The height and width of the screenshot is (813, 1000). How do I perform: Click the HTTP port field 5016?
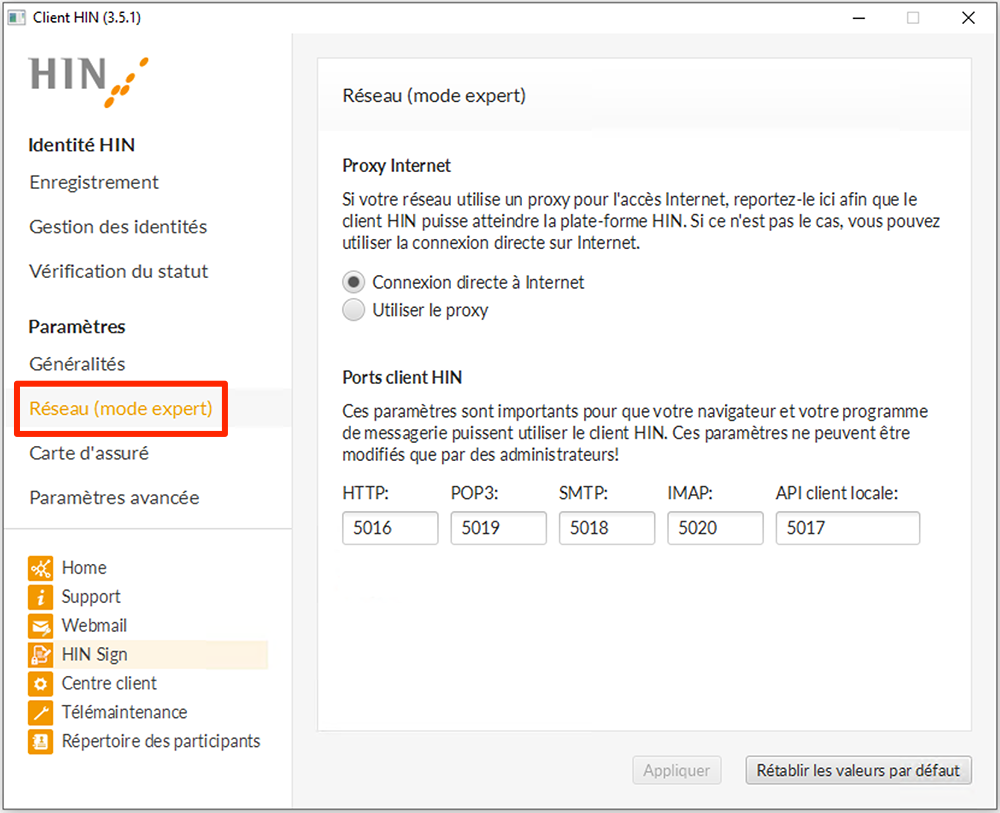(390, 528)
